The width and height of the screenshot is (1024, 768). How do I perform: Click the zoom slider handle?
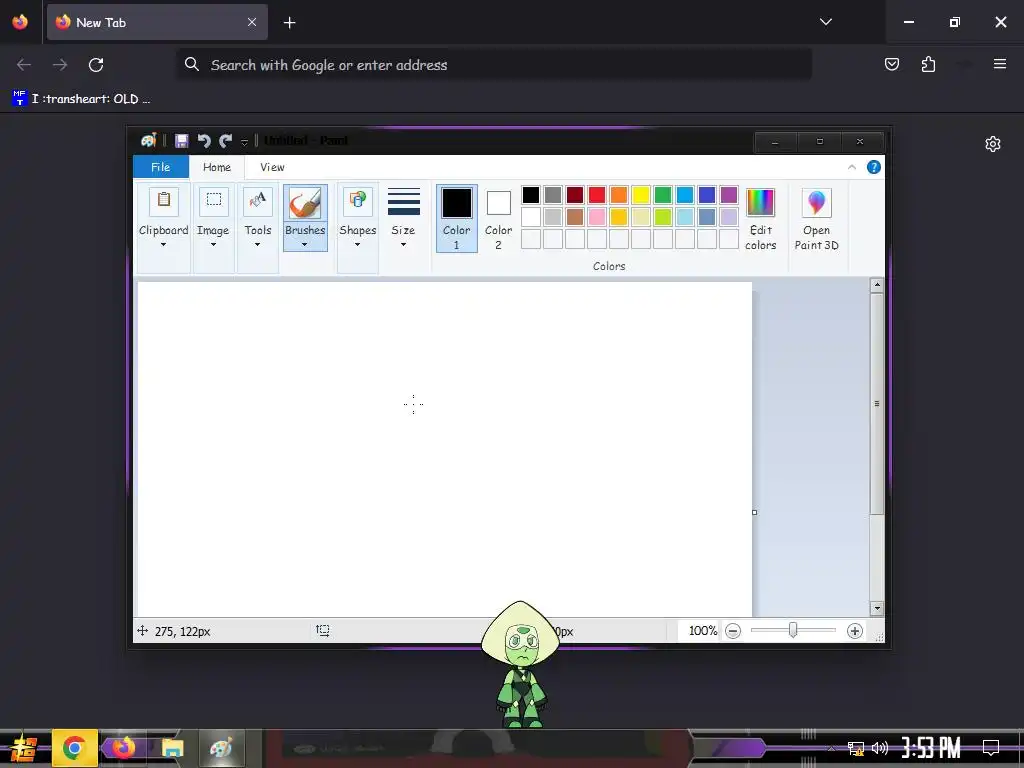click(793, 630)
